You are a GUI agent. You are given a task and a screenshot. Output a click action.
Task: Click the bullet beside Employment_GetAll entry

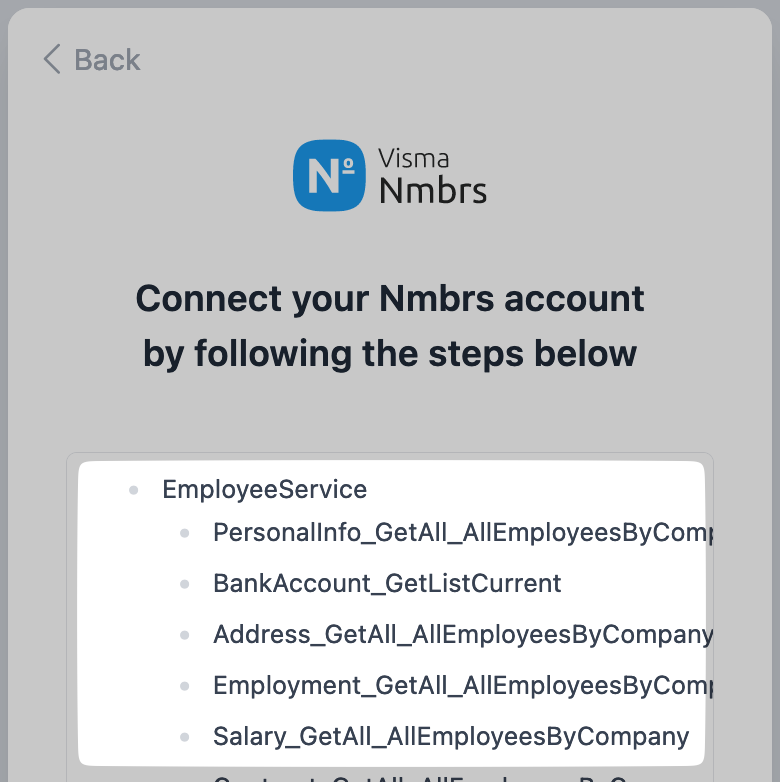click(x=184, y=686)
